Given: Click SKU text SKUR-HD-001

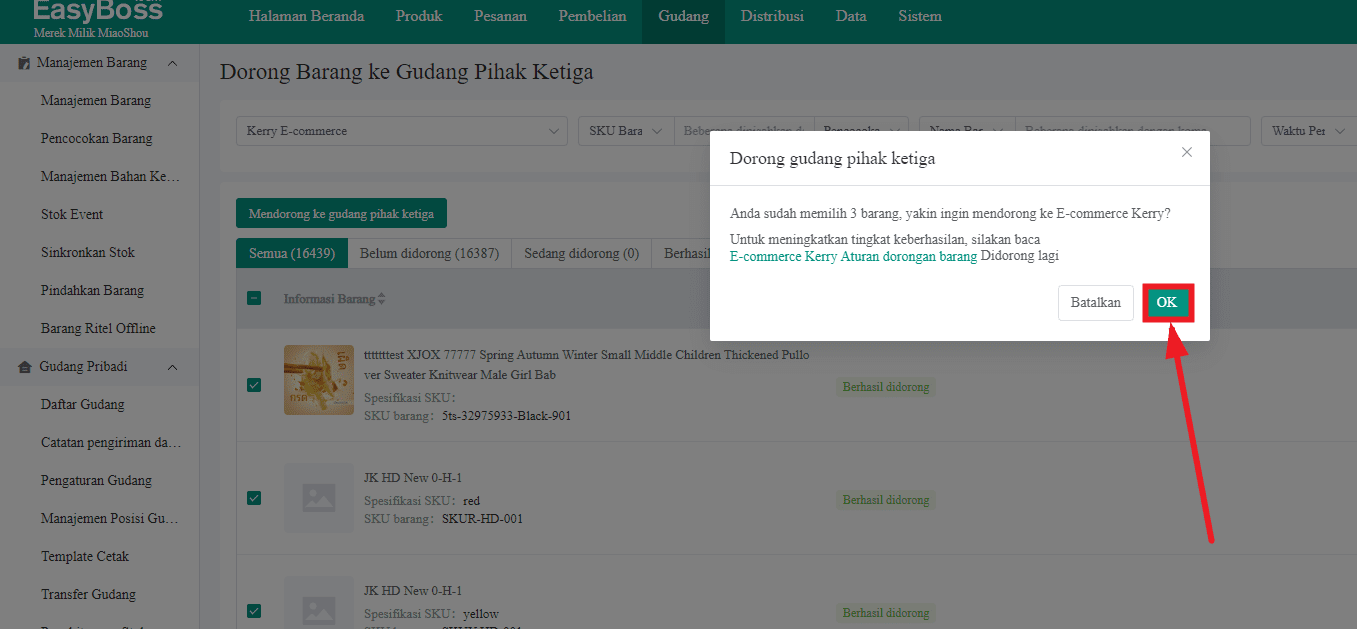Looking at the screenshot, I should [x=482, y=519].
